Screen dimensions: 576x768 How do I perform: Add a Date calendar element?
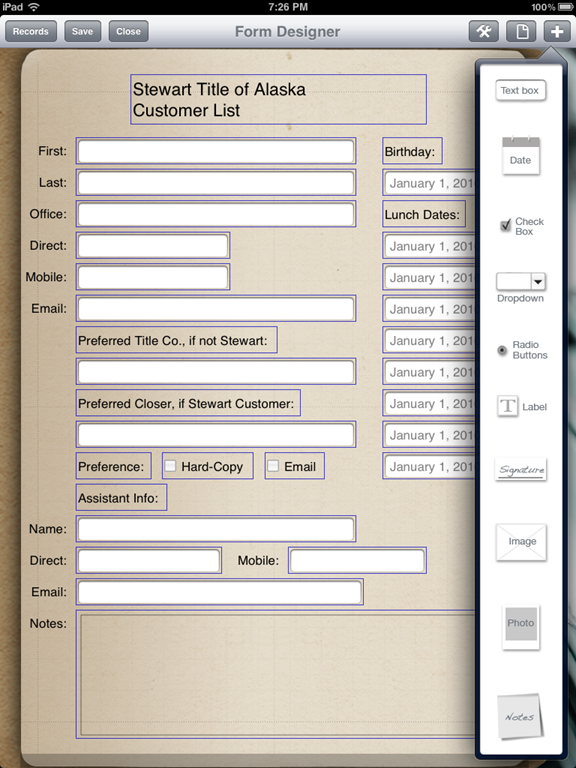coord(521,156)
